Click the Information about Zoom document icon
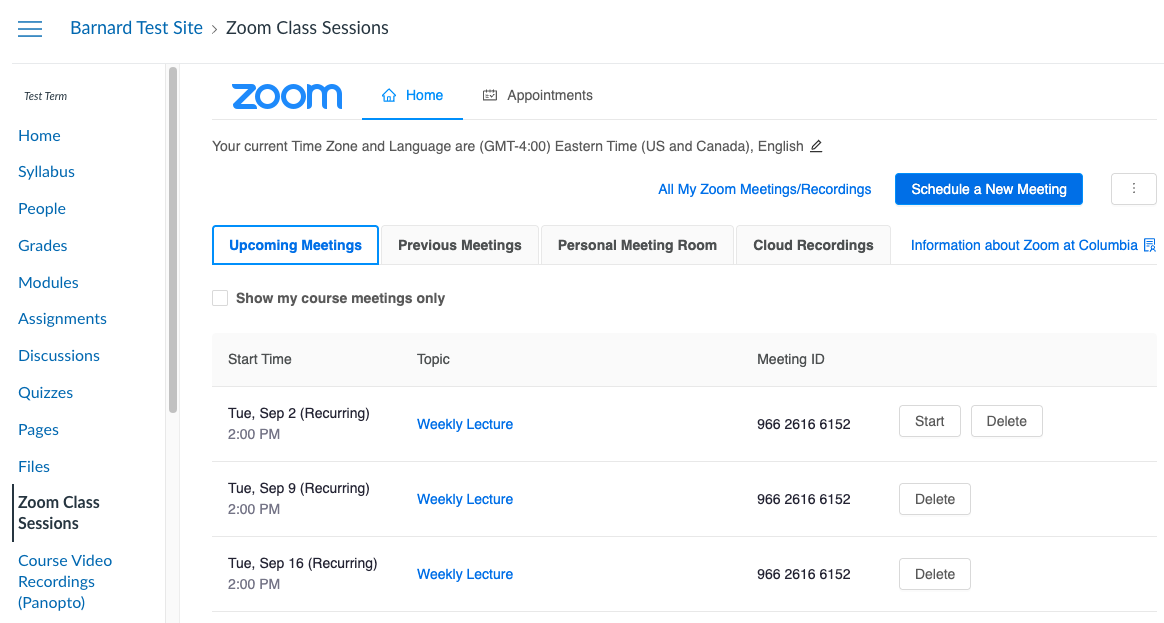 (1150, 245)
